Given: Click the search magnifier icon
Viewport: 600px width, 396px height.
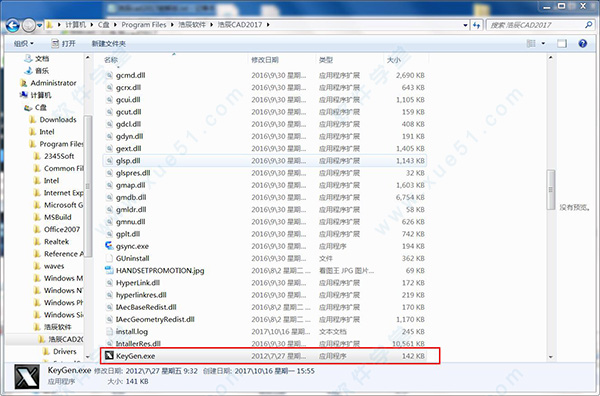Looking at the screenshot, I should click(x=589, y=25).
